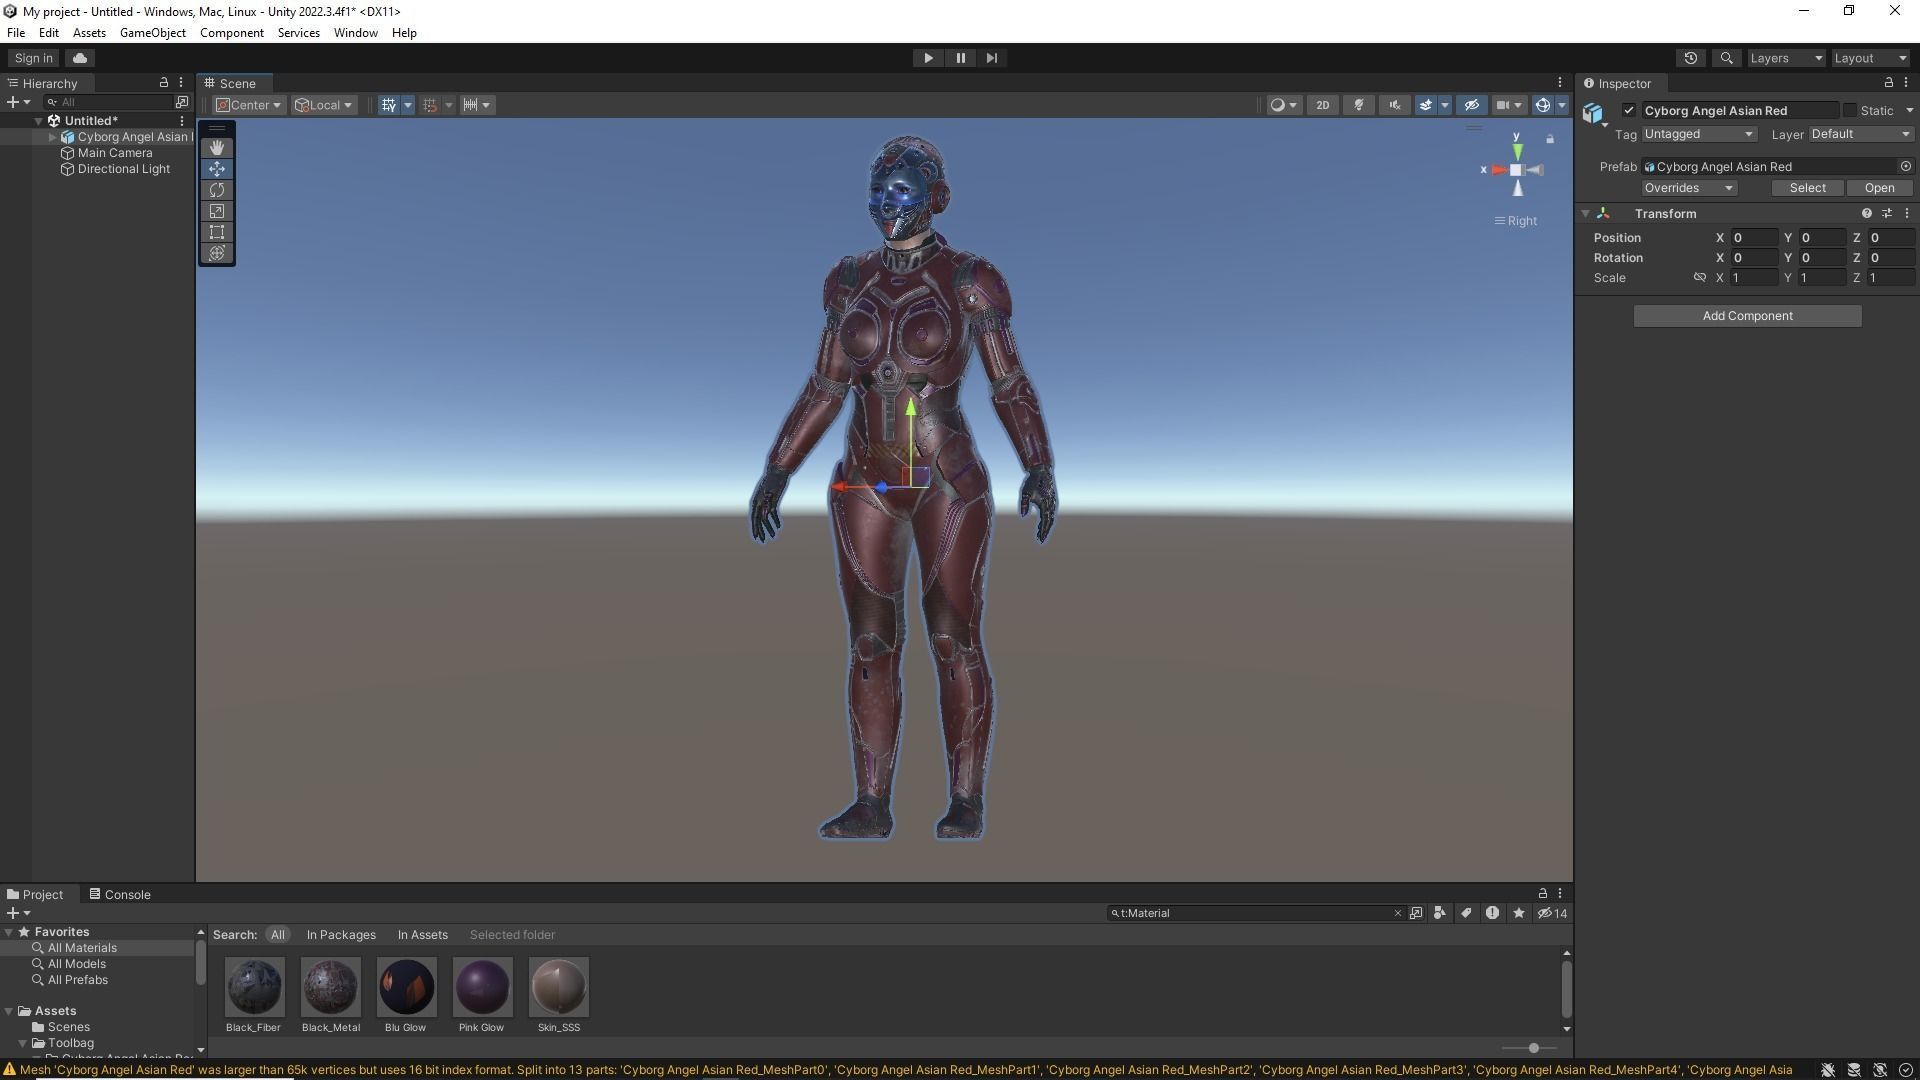The height and width of the screenshot is (1080, 1920).
Task: Open the global search magnifier
Action: point(1726,58)
